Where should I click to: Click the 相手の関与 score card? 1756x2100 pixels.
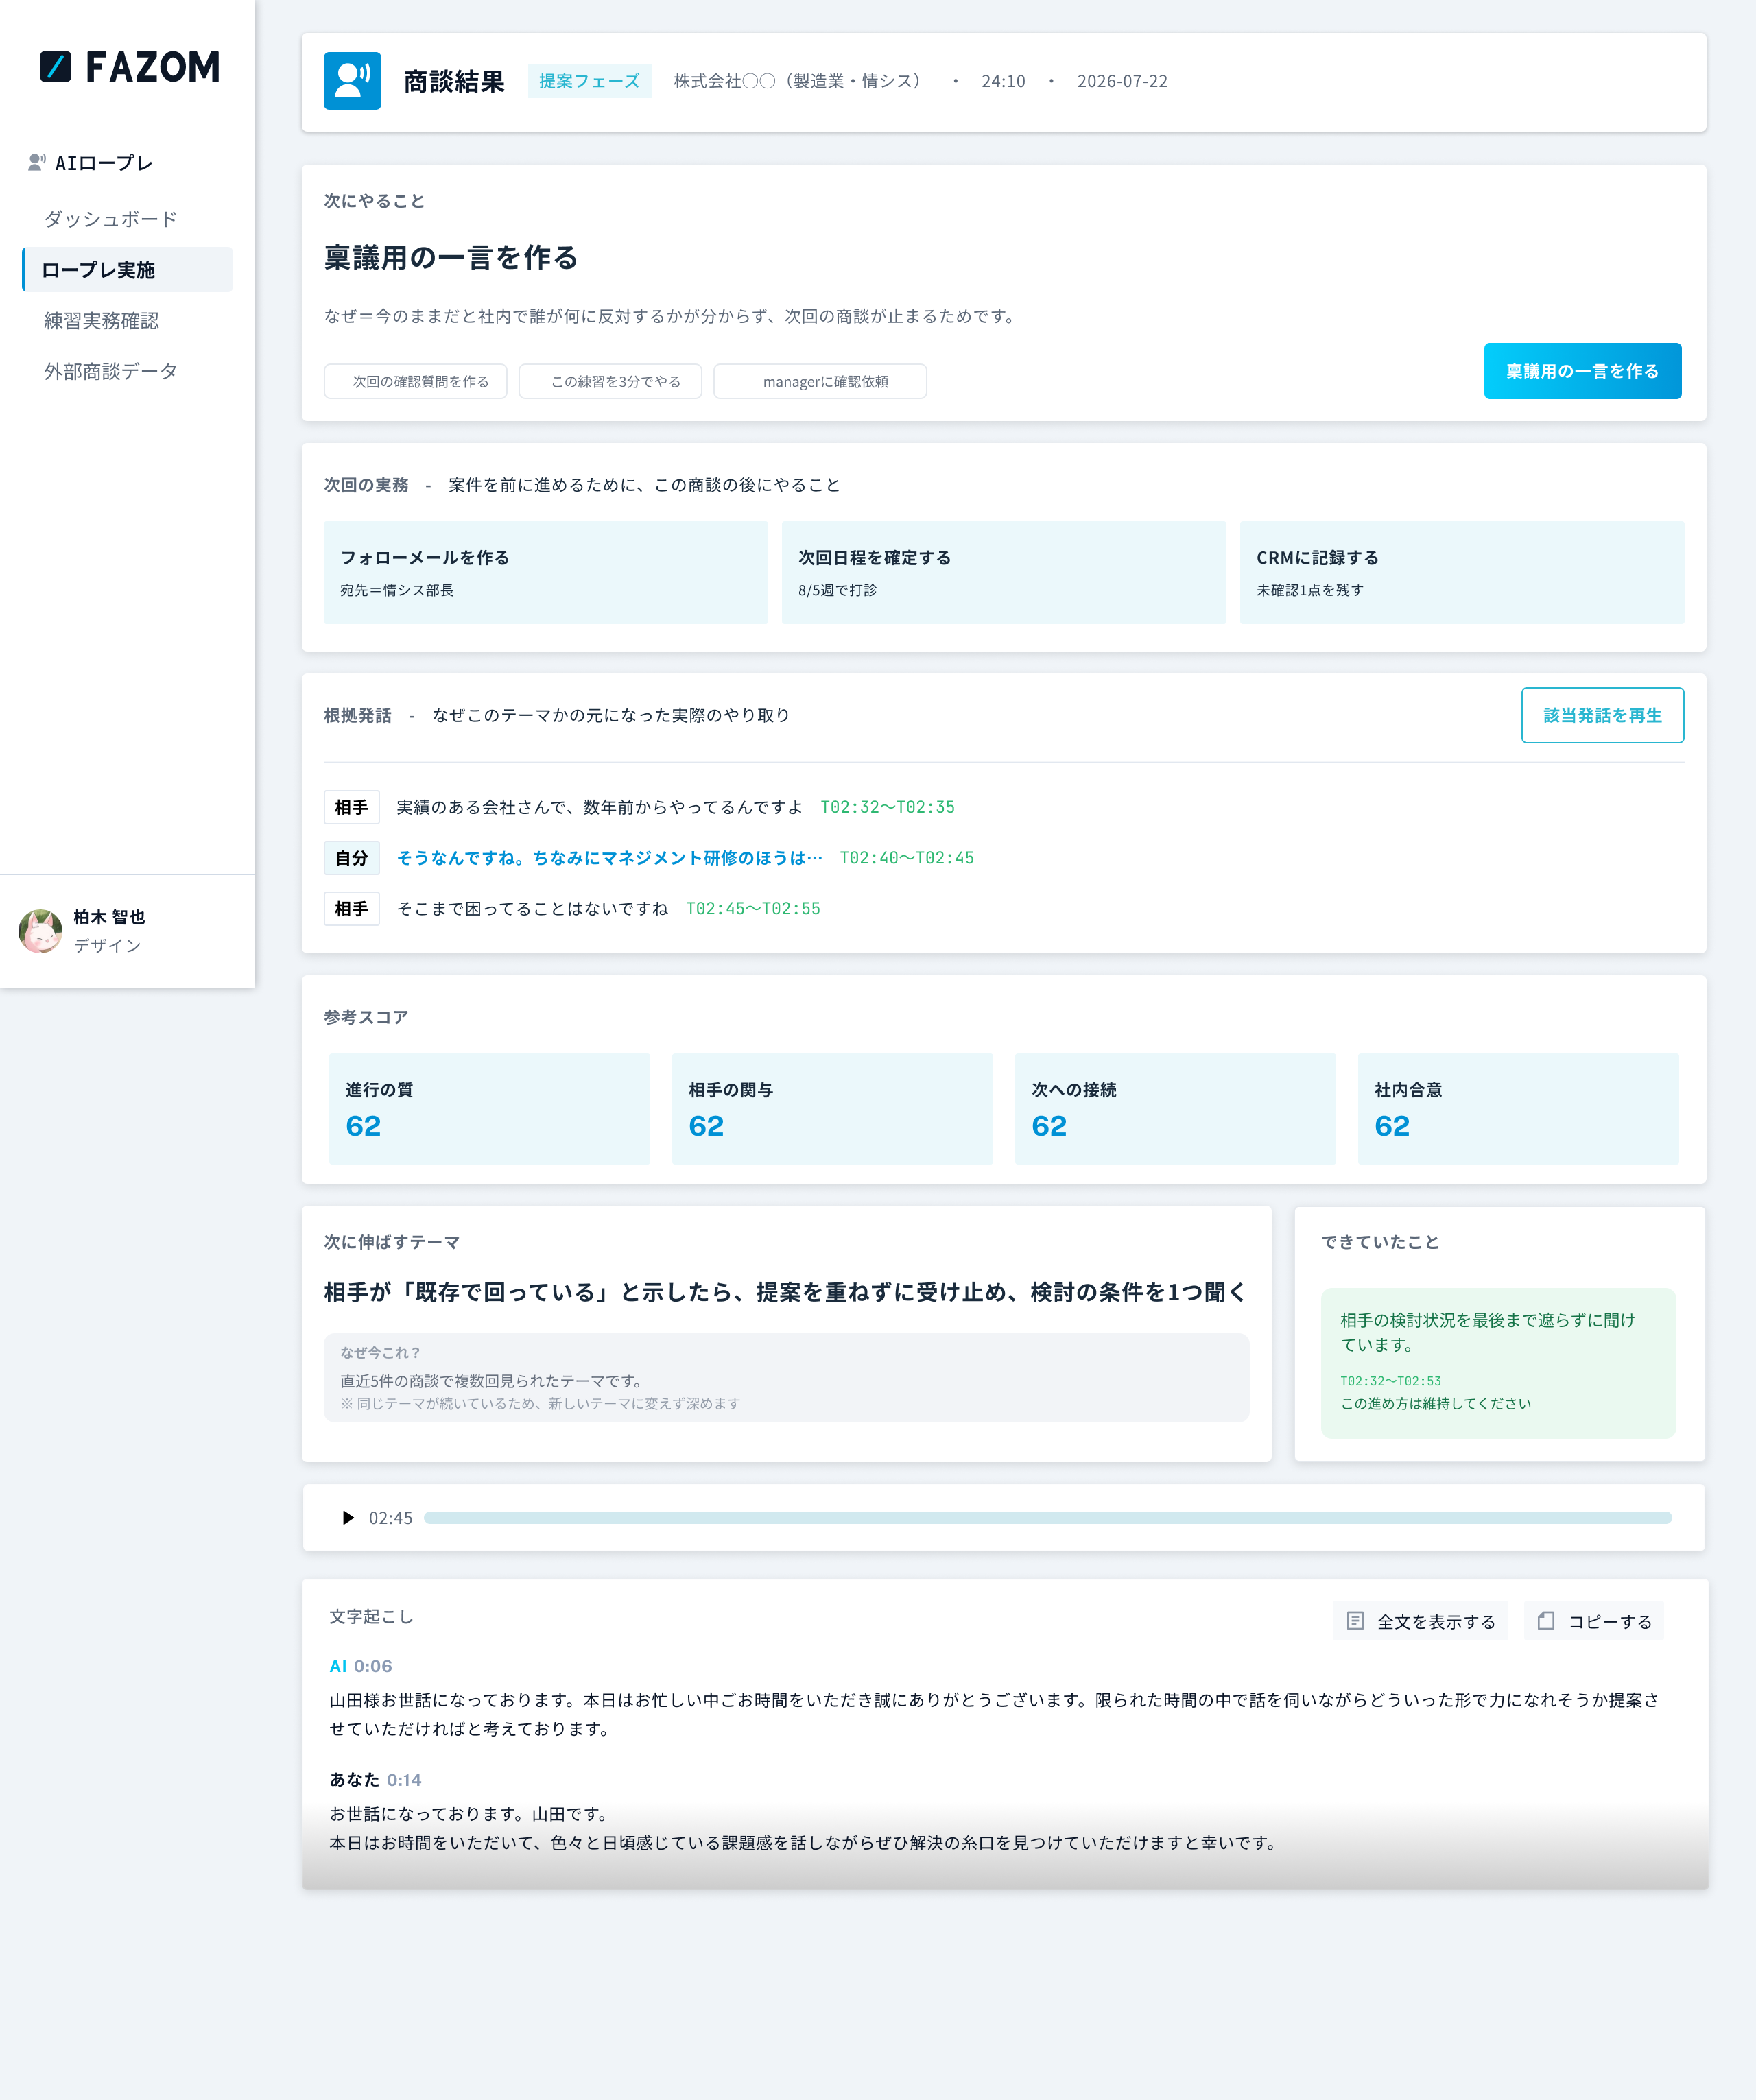(x=832, y=1109)
